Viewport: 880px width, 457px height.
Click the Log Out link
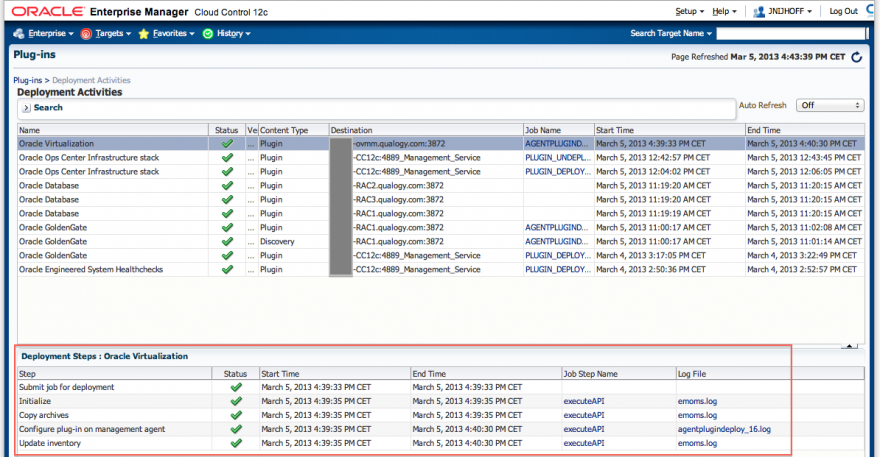[x=844, y=11]
